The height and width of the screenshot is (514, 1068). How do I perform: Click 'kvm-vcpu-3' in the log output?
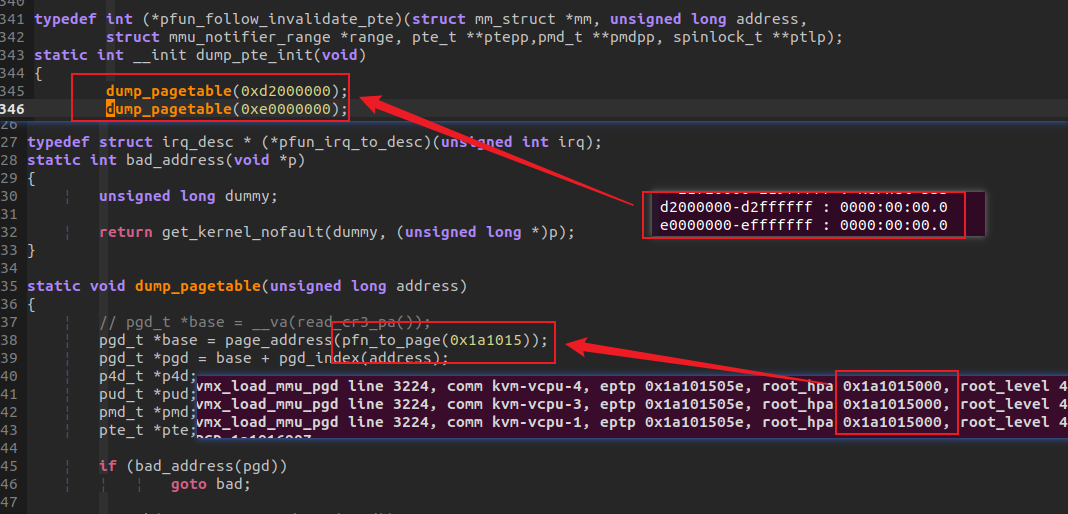click(x=537, y=405)
